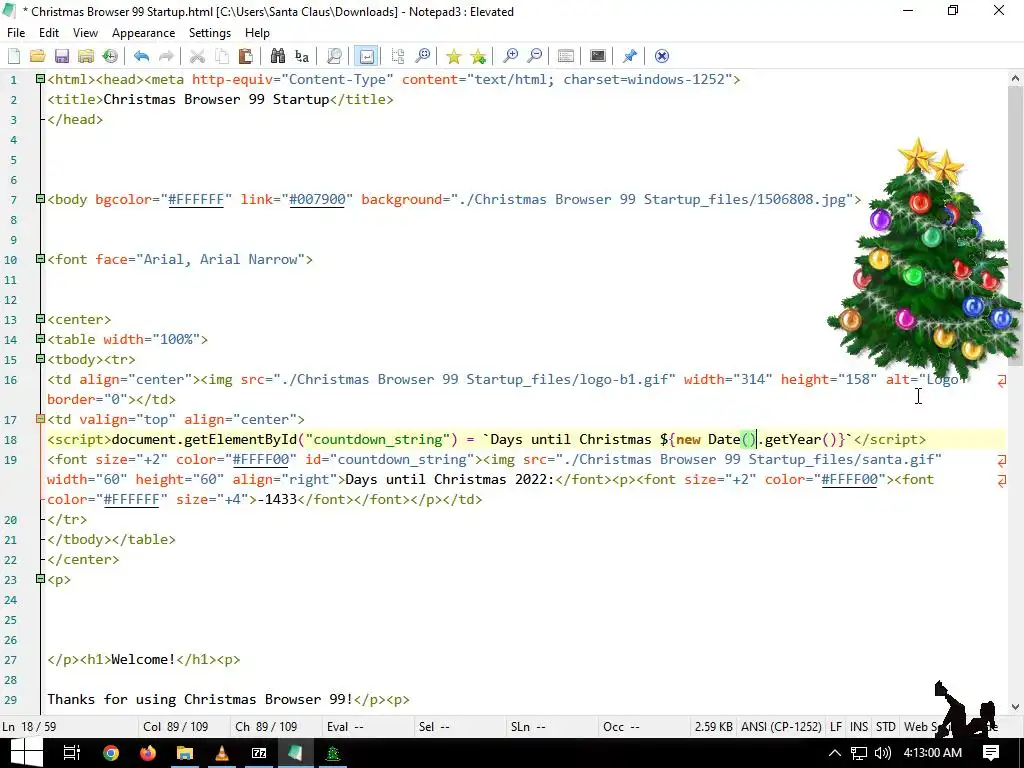
Task: Click the Cut scissors icon
Action: 197,56
